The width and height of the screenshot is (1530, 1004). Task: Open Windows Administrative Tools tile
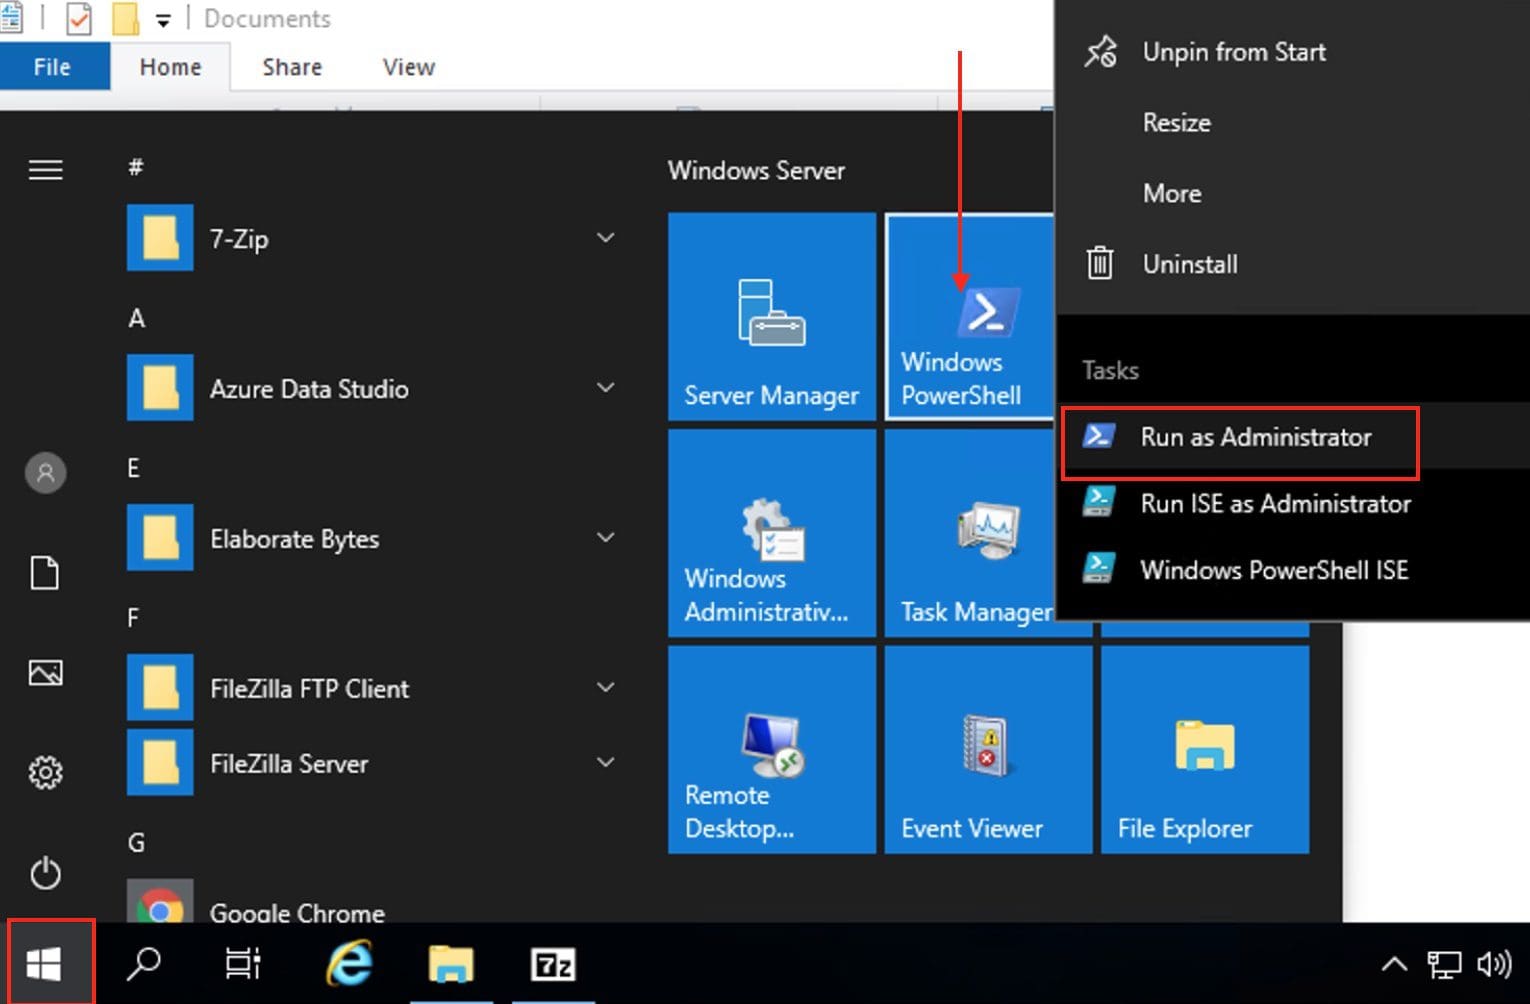[771, 533]
